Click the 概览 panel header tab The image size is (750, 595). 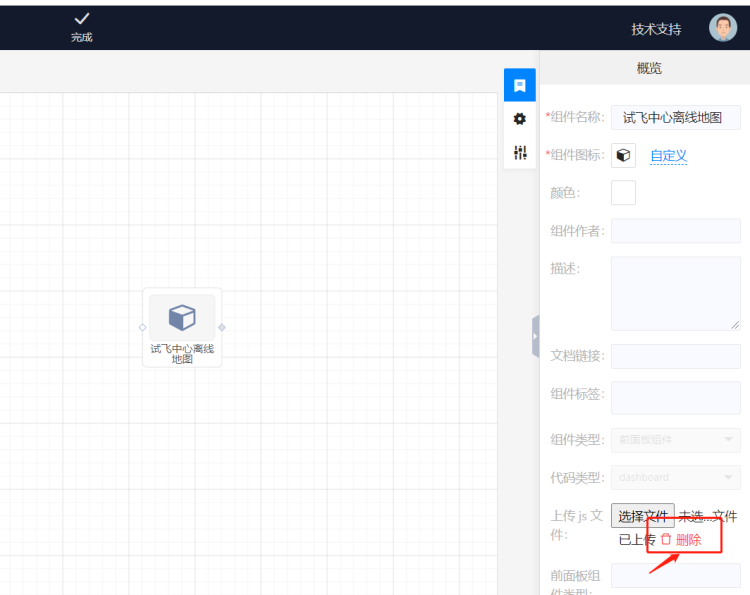(649, 68)
